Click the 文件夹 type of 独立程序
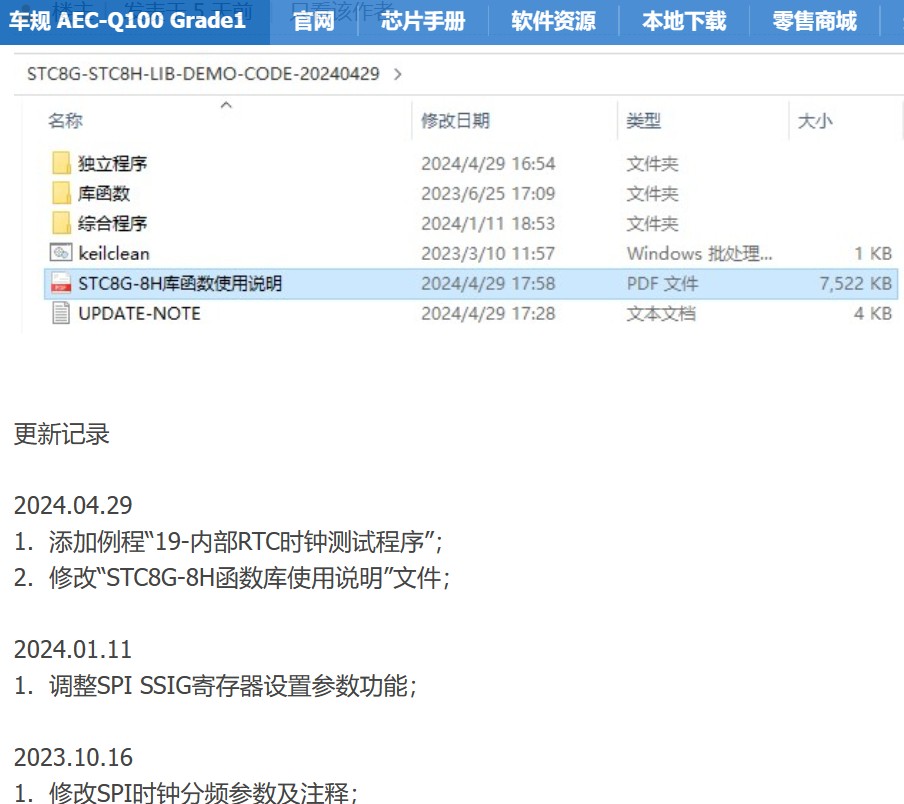 (x=652, y=164)
